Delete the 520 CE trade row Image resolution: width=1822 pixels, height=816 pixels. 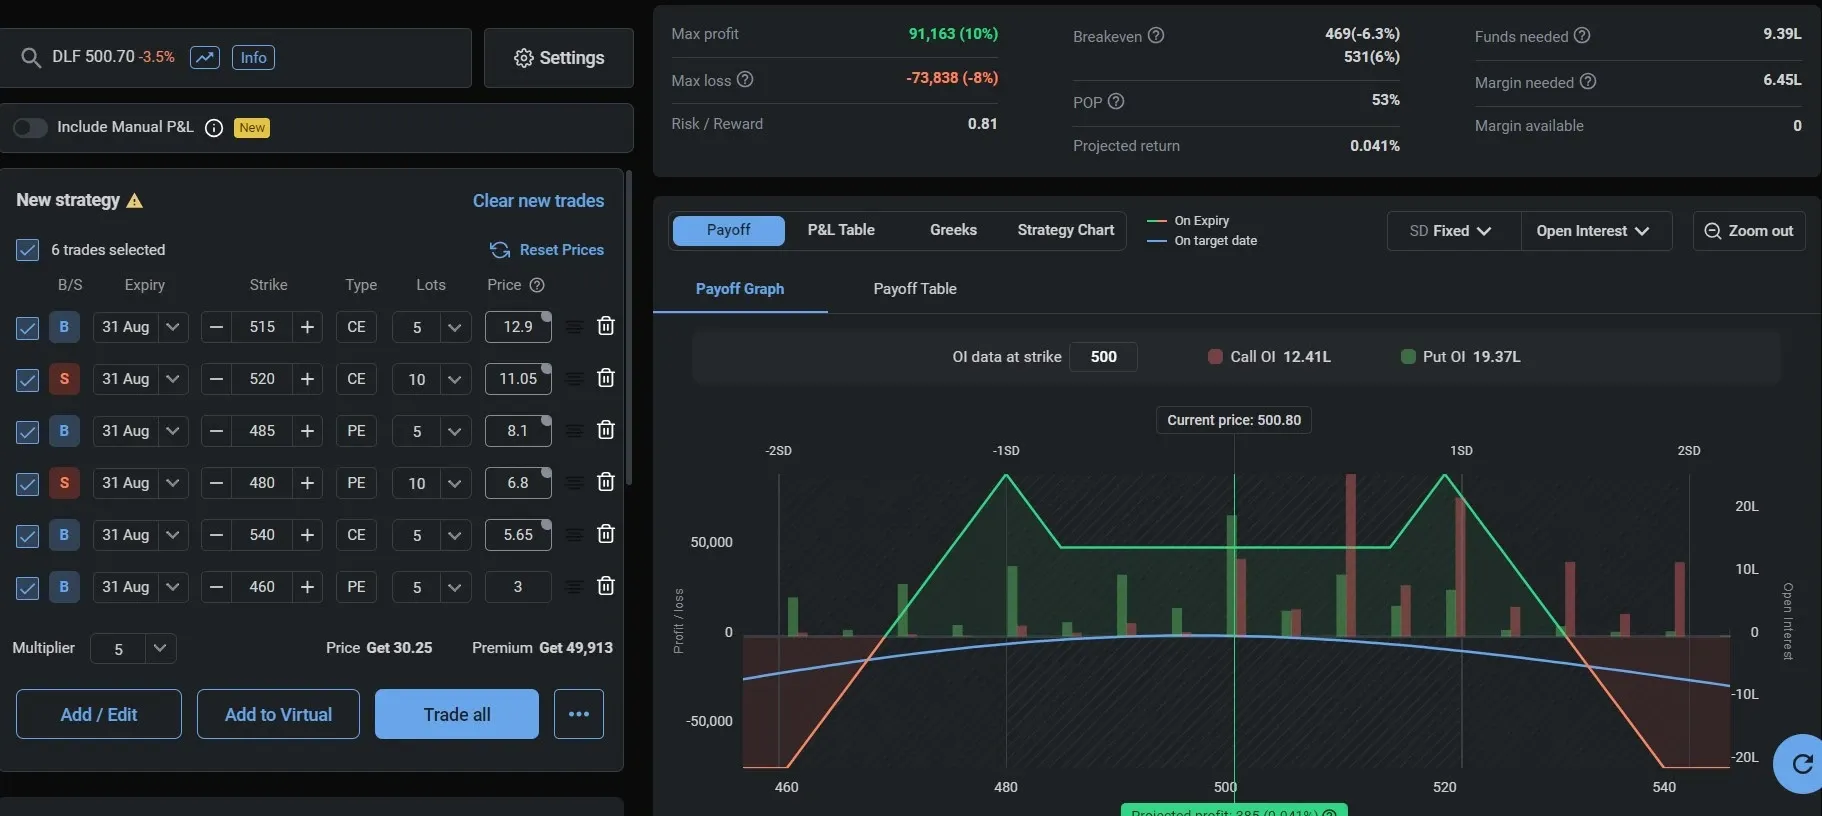pos(606,378)
